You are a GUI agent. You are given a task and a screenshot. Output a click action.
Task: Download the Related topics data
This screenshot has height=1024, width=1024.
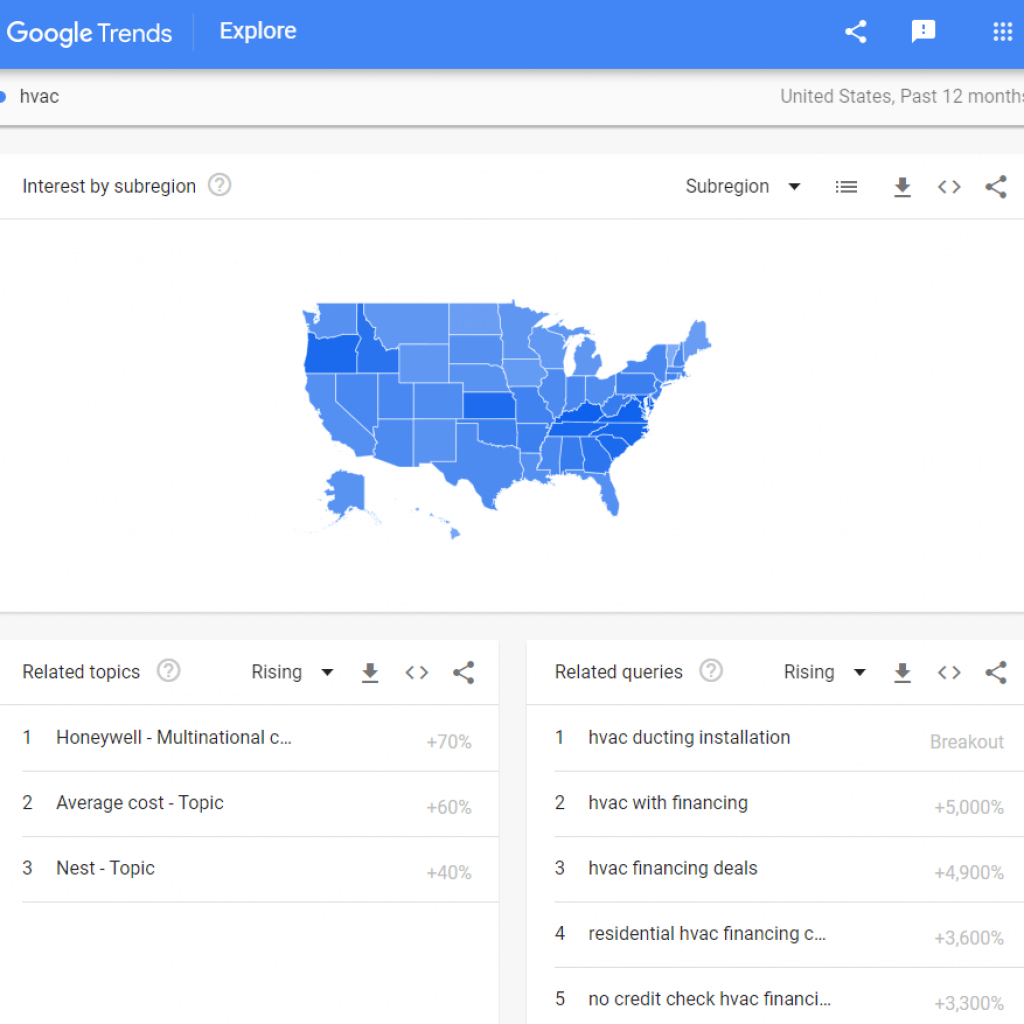(x=370, y=673)
